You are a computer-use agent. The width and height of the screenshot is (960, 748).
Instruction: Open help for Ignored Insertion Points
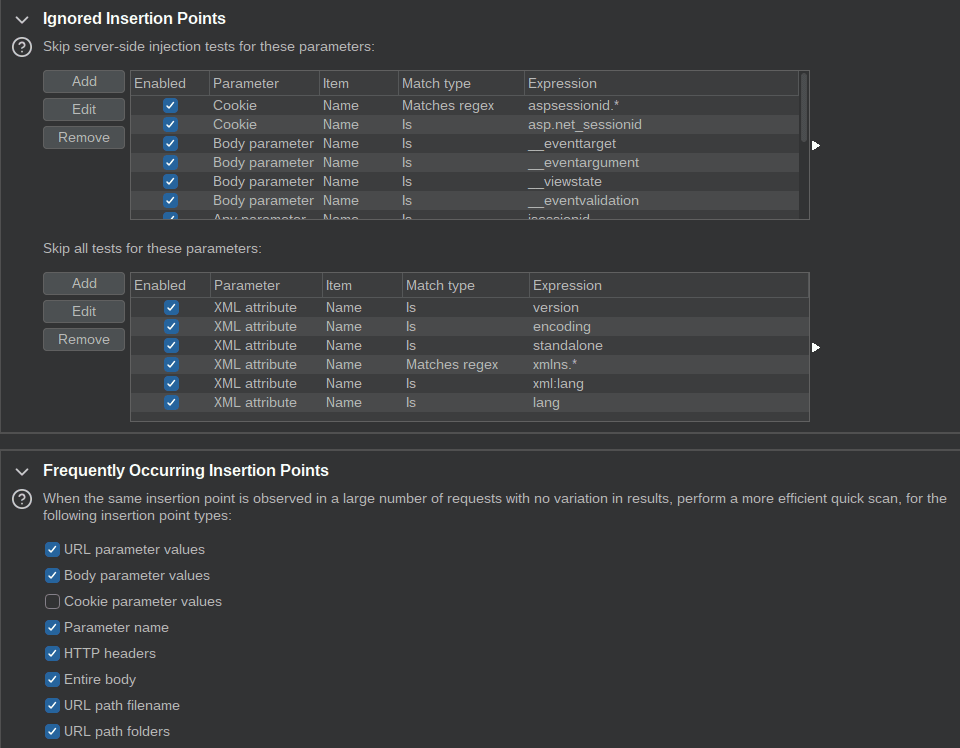point(22,47)
